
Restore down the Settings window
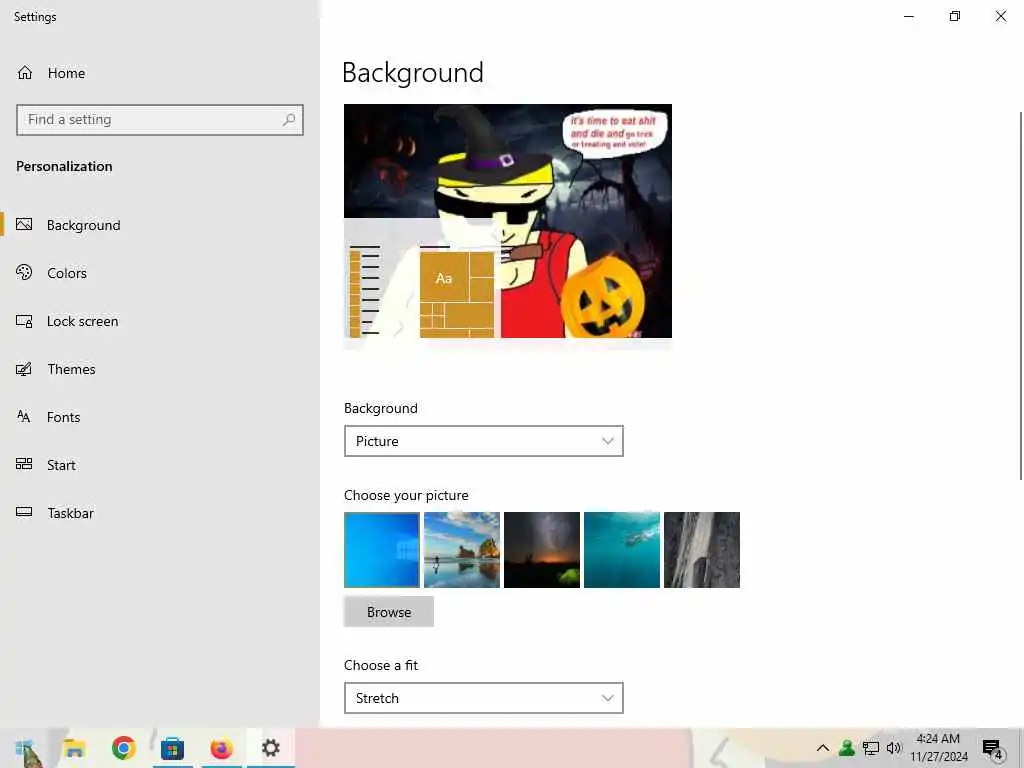[x=955, y=16]
